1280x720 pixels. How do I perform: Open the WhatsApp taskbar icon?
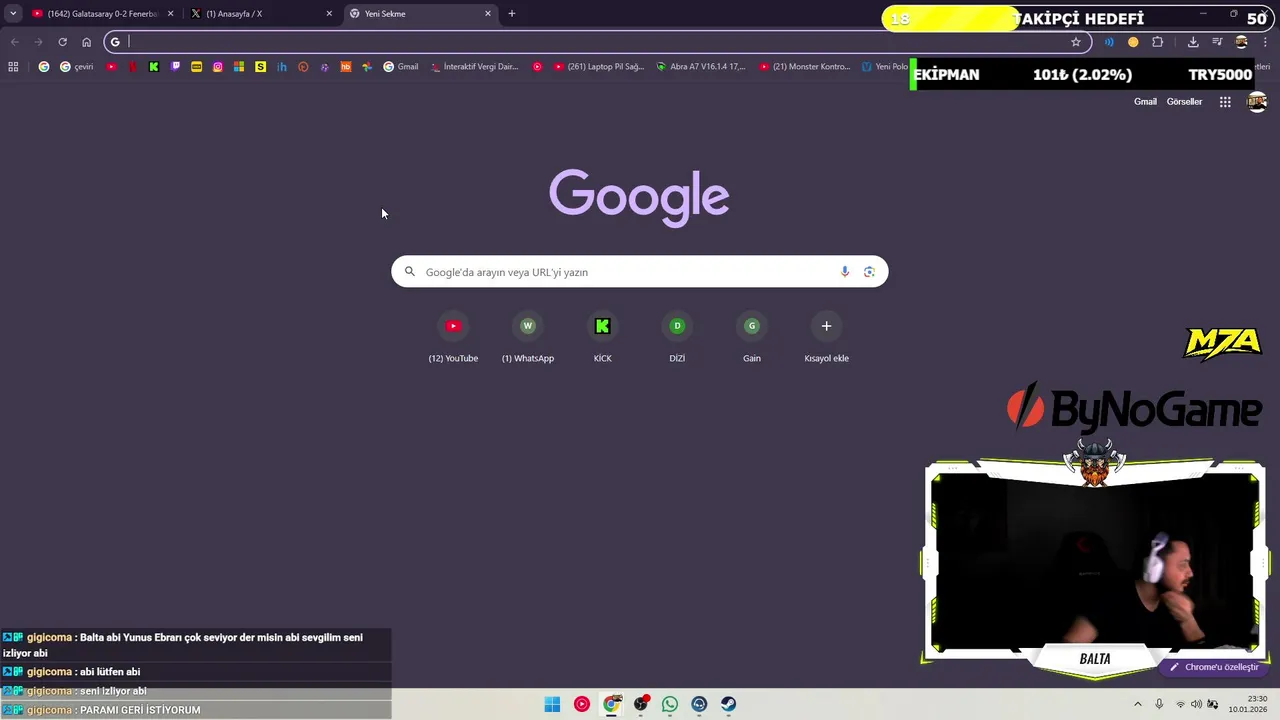click(x=670, y=705)
